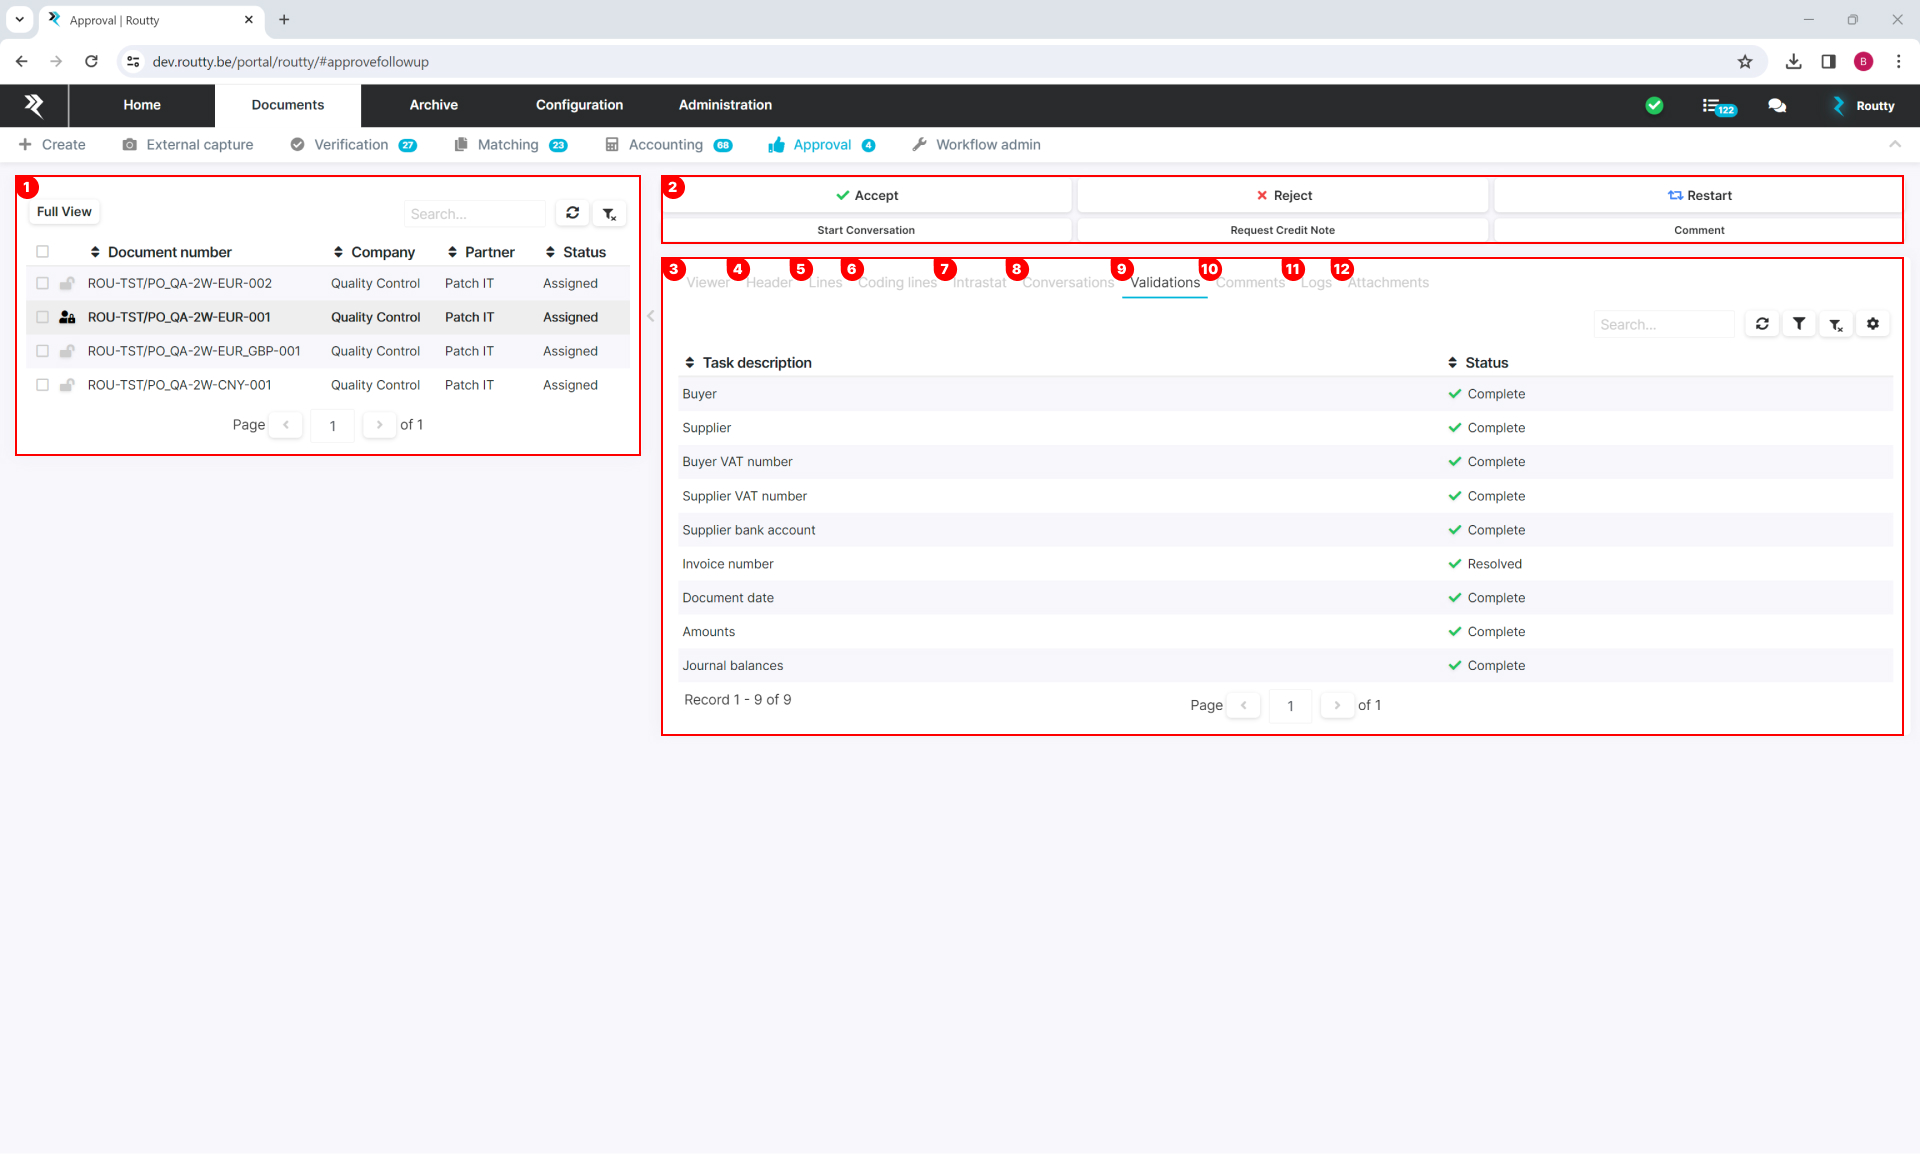Tick checkbox for ROU-TST/PO_QA-2W-EUR-002
1920x1154 pixels.
pos(42,284)
